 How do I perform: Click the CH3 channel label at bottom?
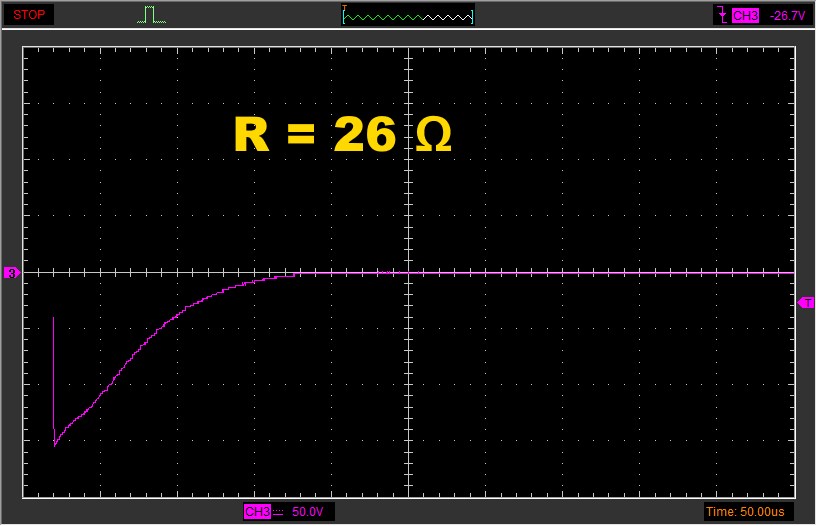(257, 511)
